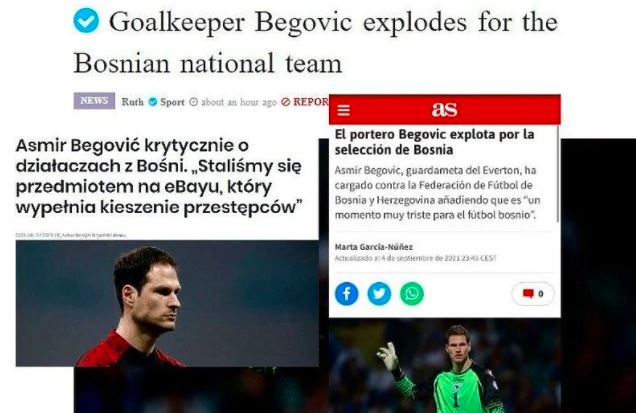Click the small verified badge next to Ruth
Image resolution: width=636 pixels, height=413 pixels.
153,102
